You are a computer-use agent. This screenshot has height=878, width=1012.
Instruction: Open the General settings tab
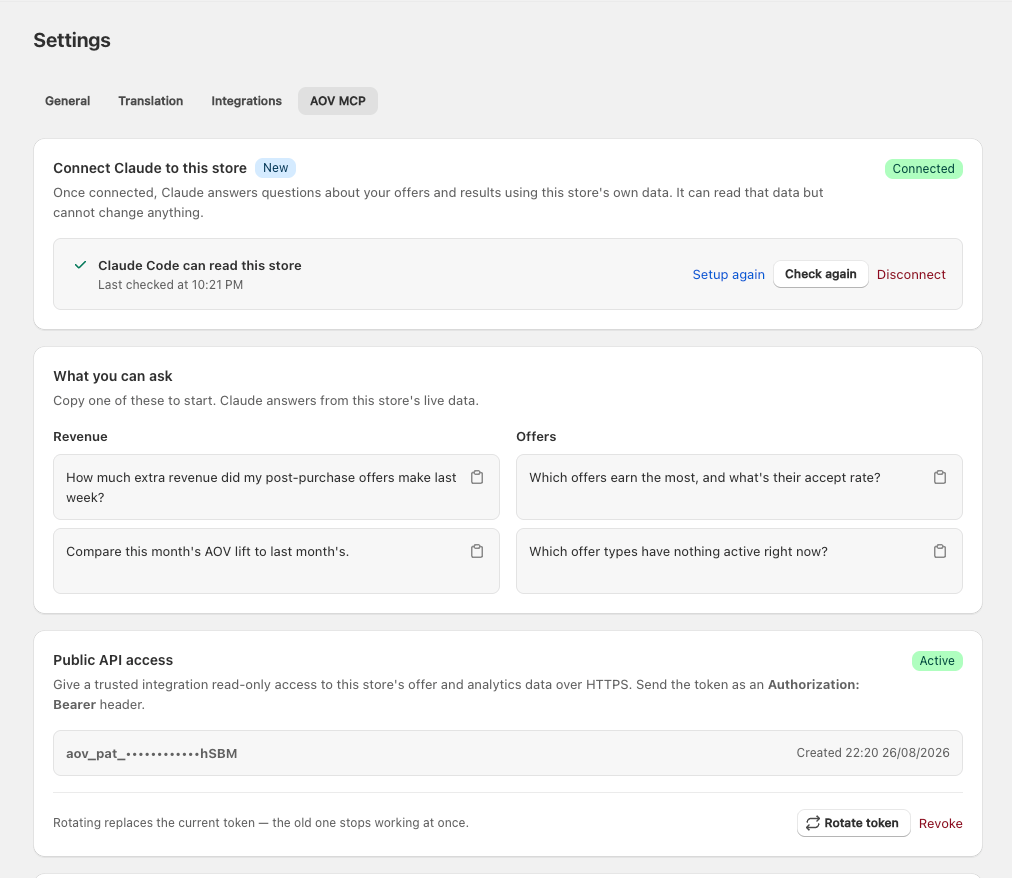click(67, 101)
